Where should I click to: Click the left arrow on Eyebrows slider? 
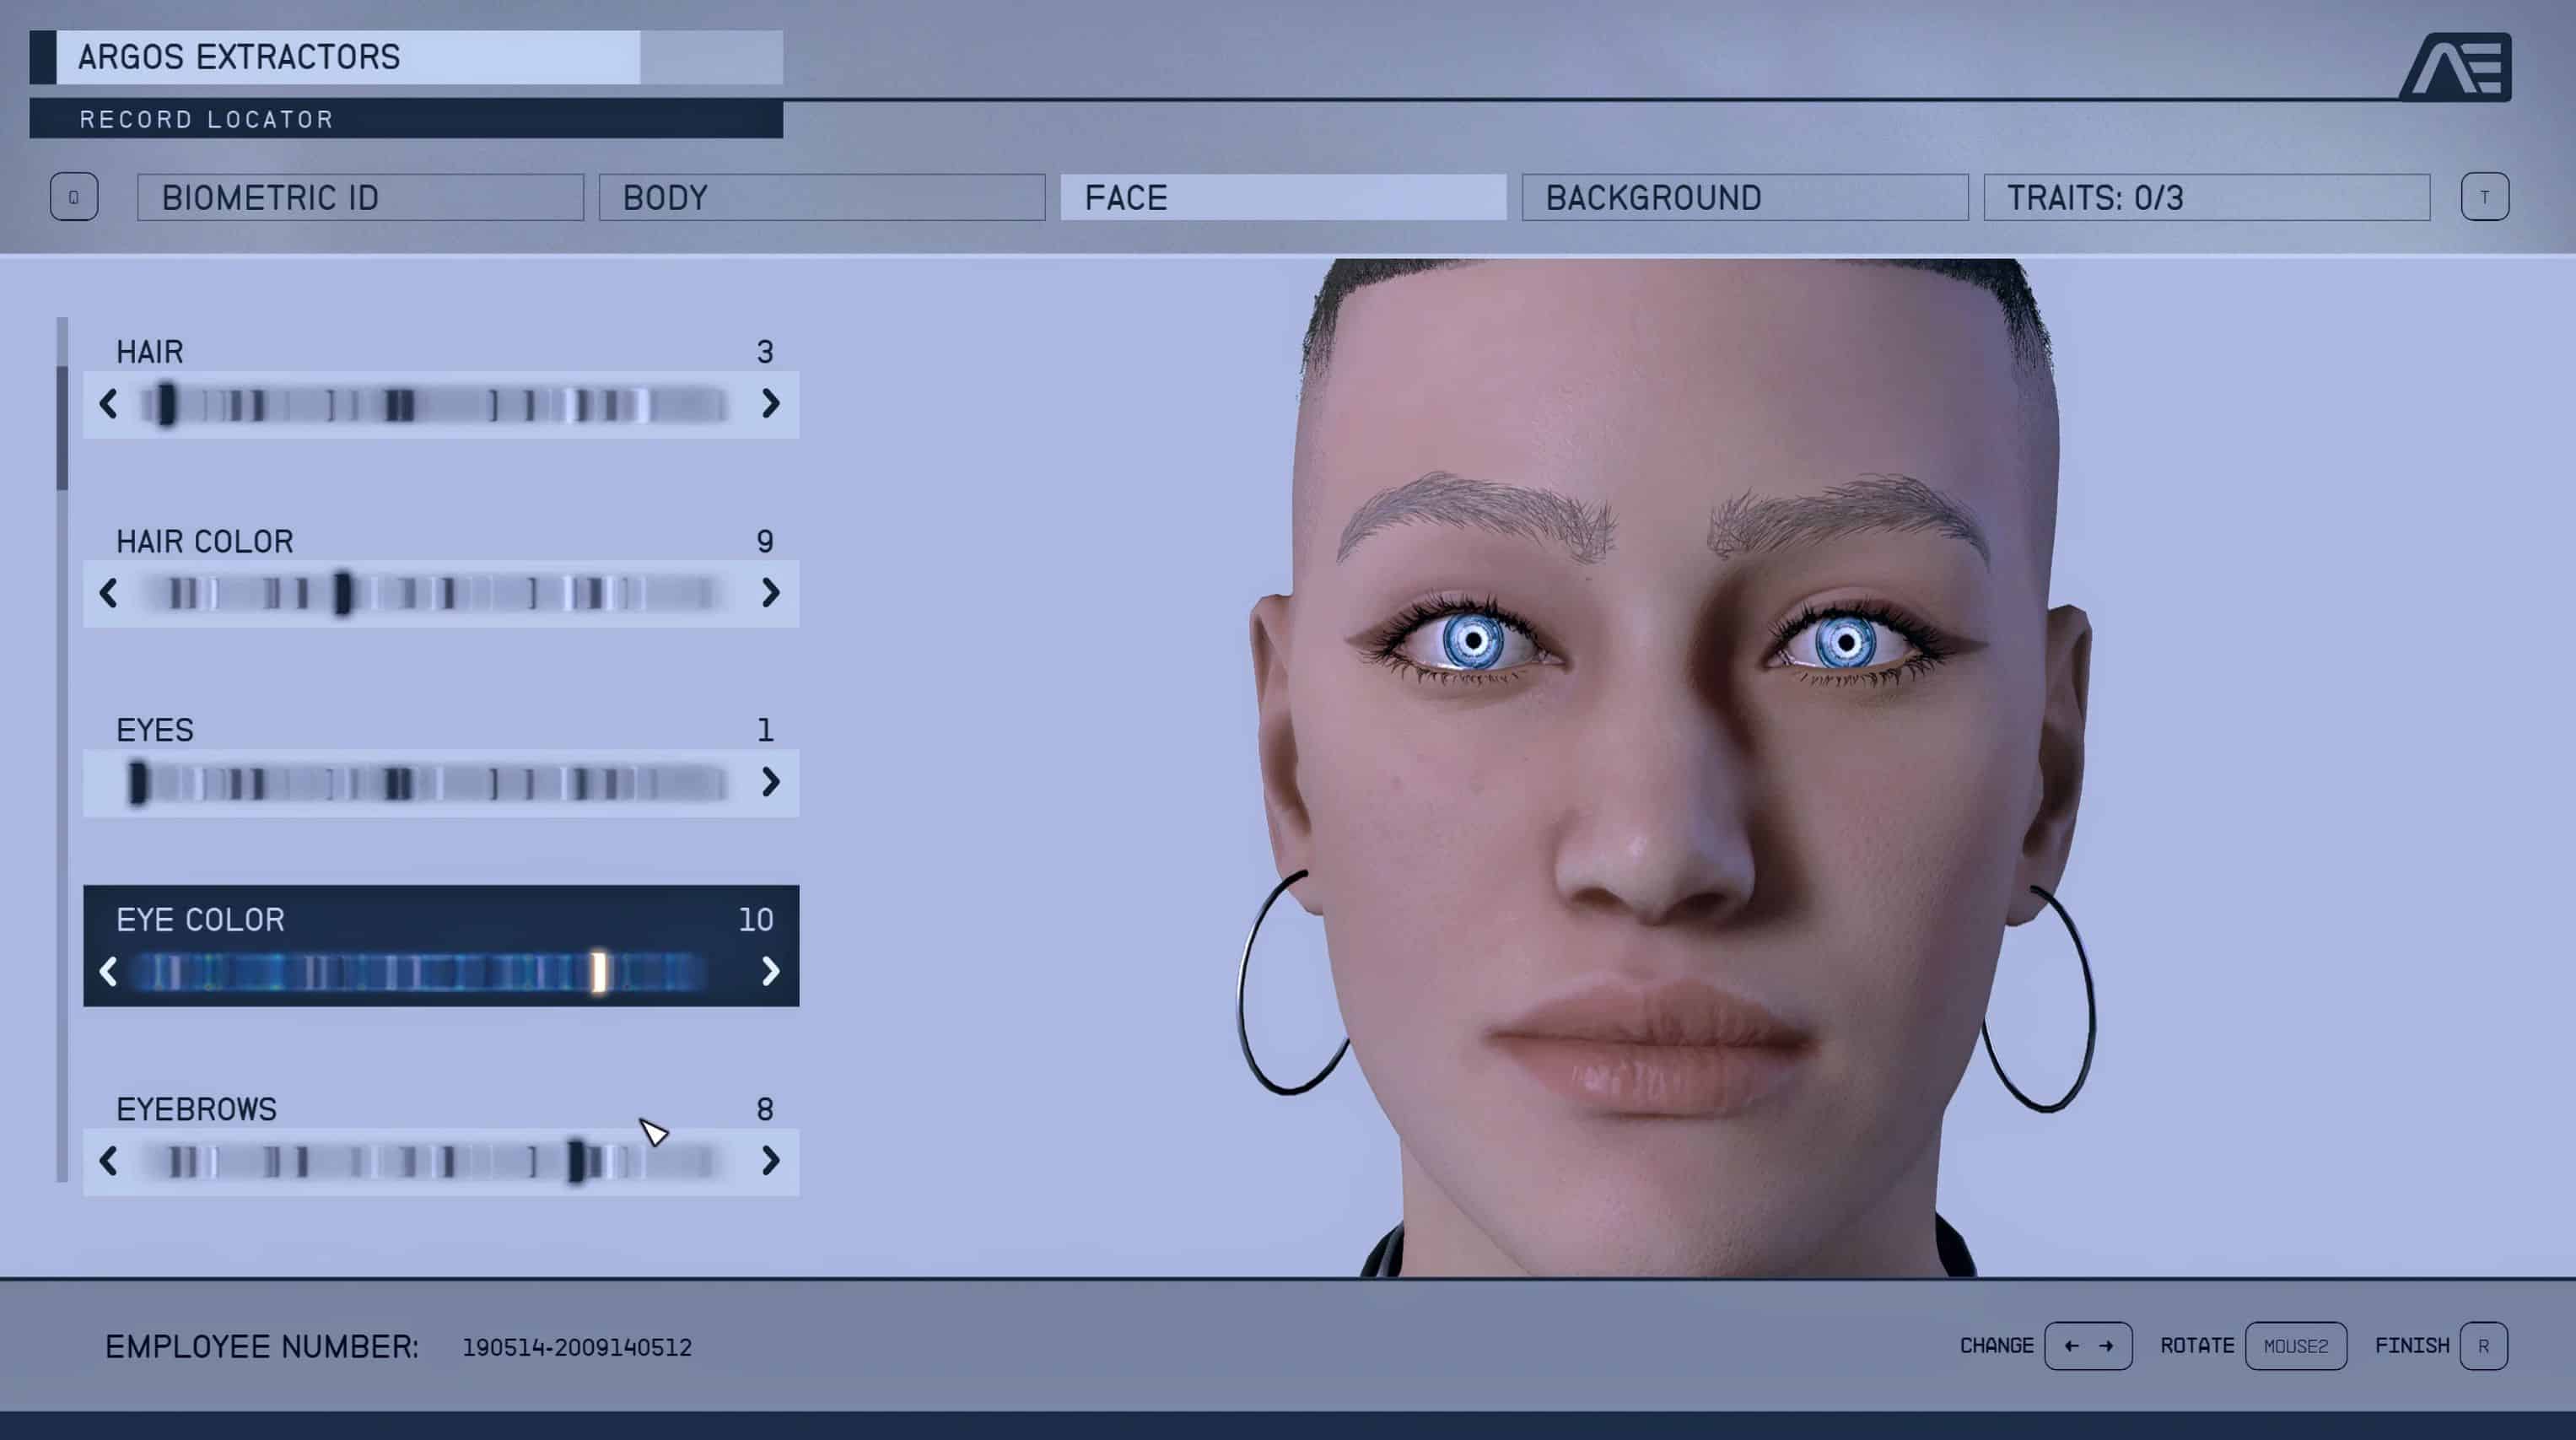tap(109, 1161)
